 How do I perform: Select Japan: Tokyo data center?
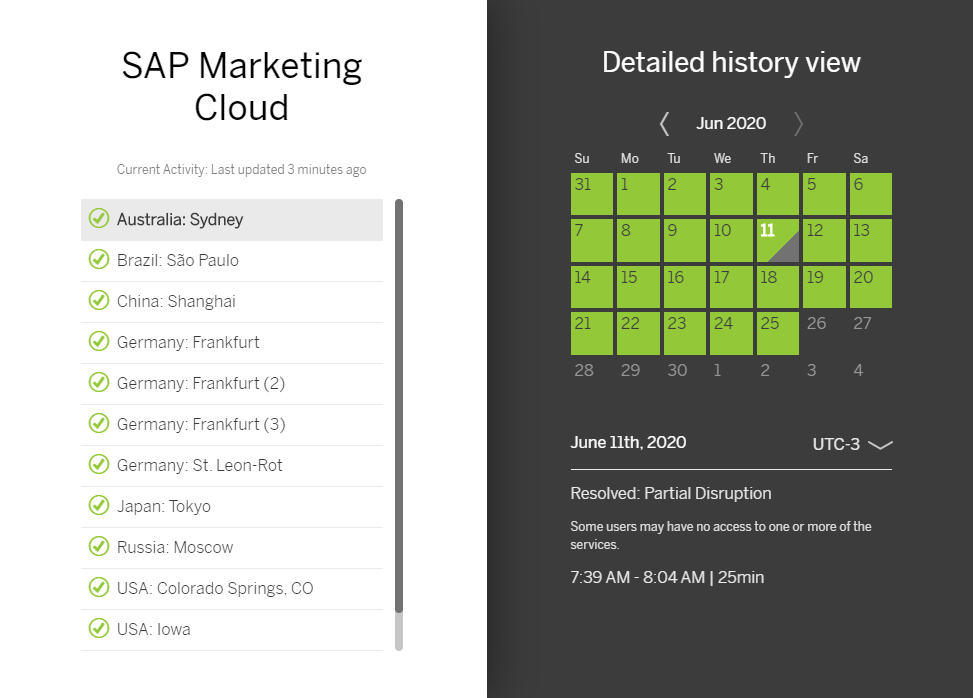232,506
